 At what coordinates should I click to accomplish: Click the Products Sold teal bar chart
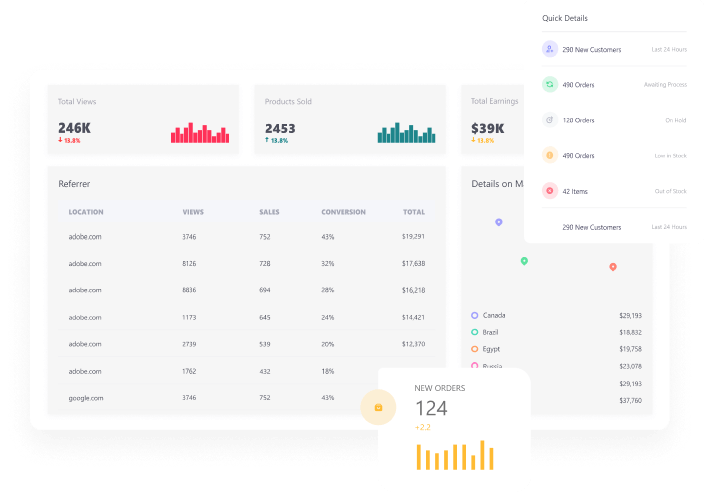point(407,134)
